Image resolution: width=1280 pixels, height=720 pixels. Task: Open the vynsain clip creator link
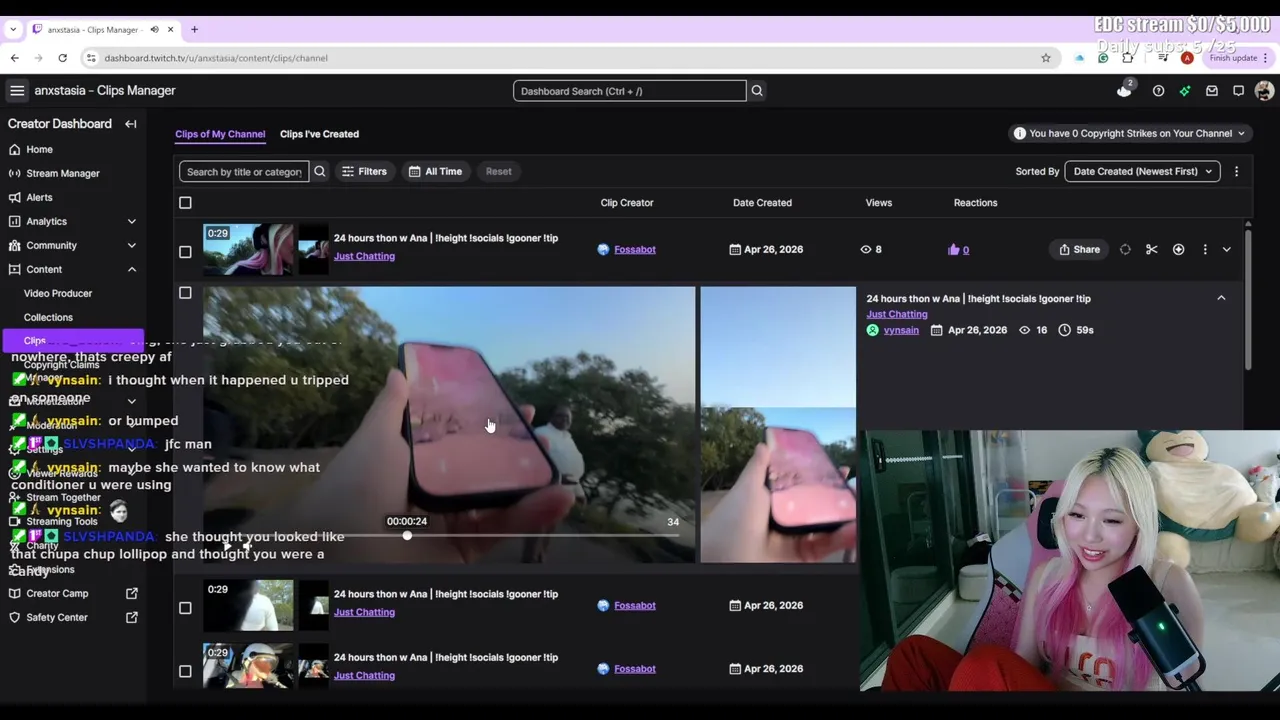point(901,330)
